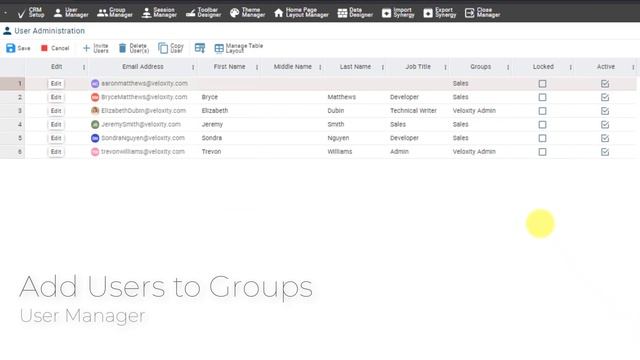
Task: Click the Save icon button
Action: pos(11,48)
